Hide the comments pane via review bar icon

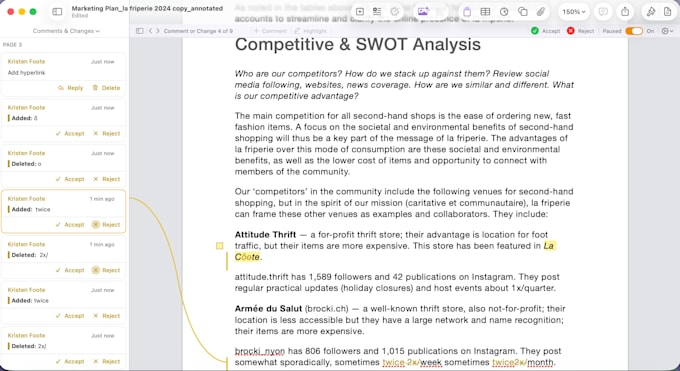point(139,31)
